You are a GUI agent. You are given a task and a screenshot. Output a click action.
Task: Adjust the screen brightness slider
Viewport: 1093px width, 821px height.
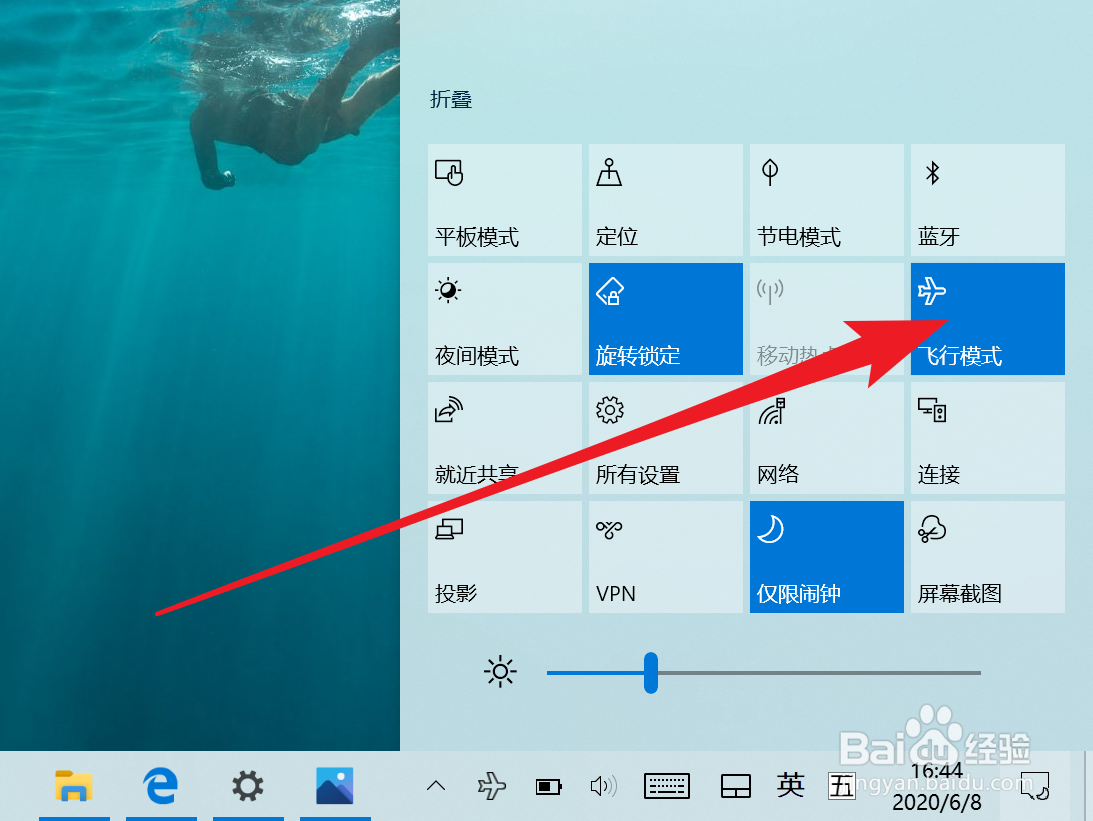(x=652, y=672)
